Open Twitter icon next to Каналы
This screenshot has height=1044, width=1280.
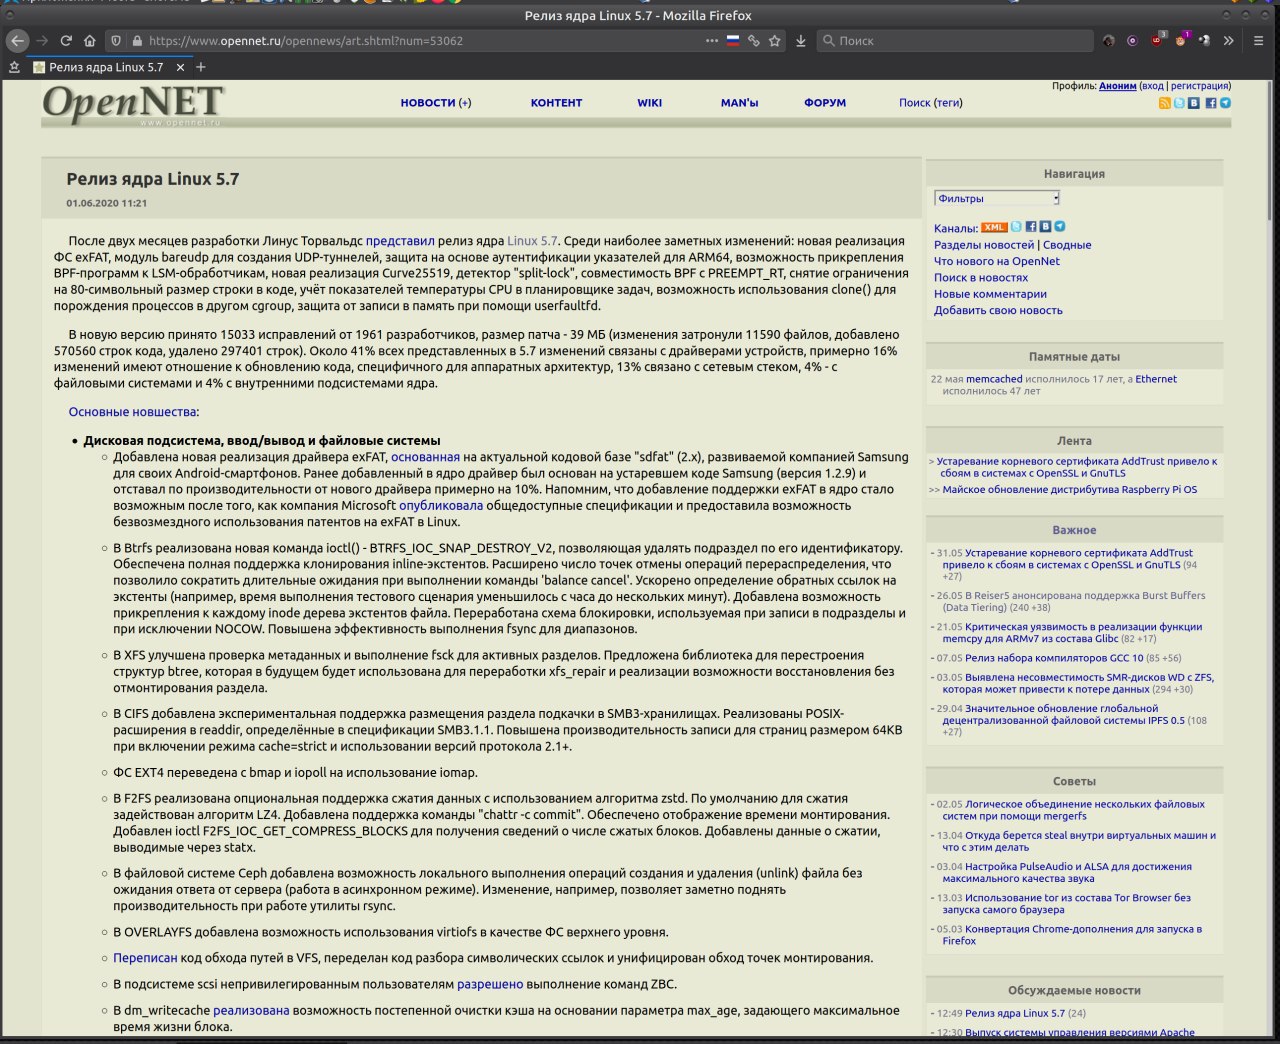pyautogui.click(x=1016, y=227)
